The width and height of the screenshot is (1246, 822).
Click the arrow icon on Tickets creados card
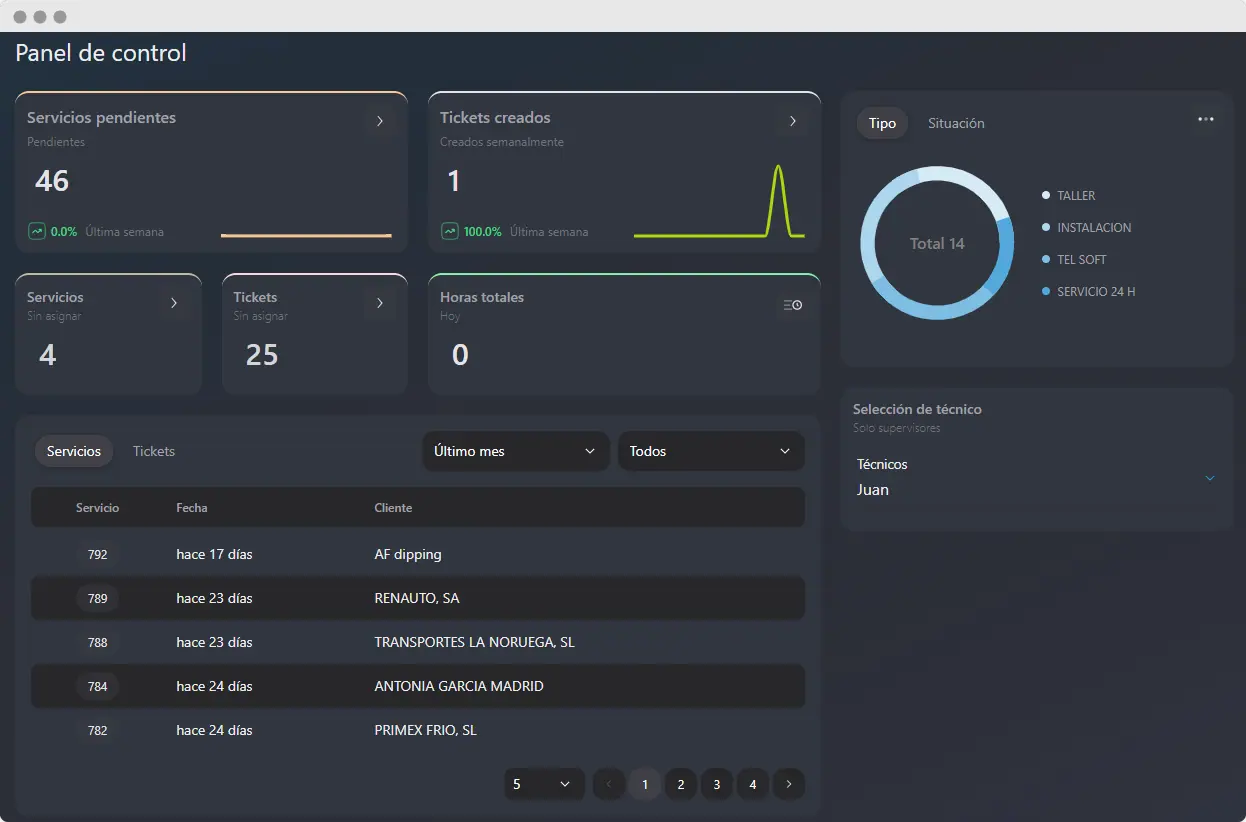pyautogui.click(x=792, y=120)
